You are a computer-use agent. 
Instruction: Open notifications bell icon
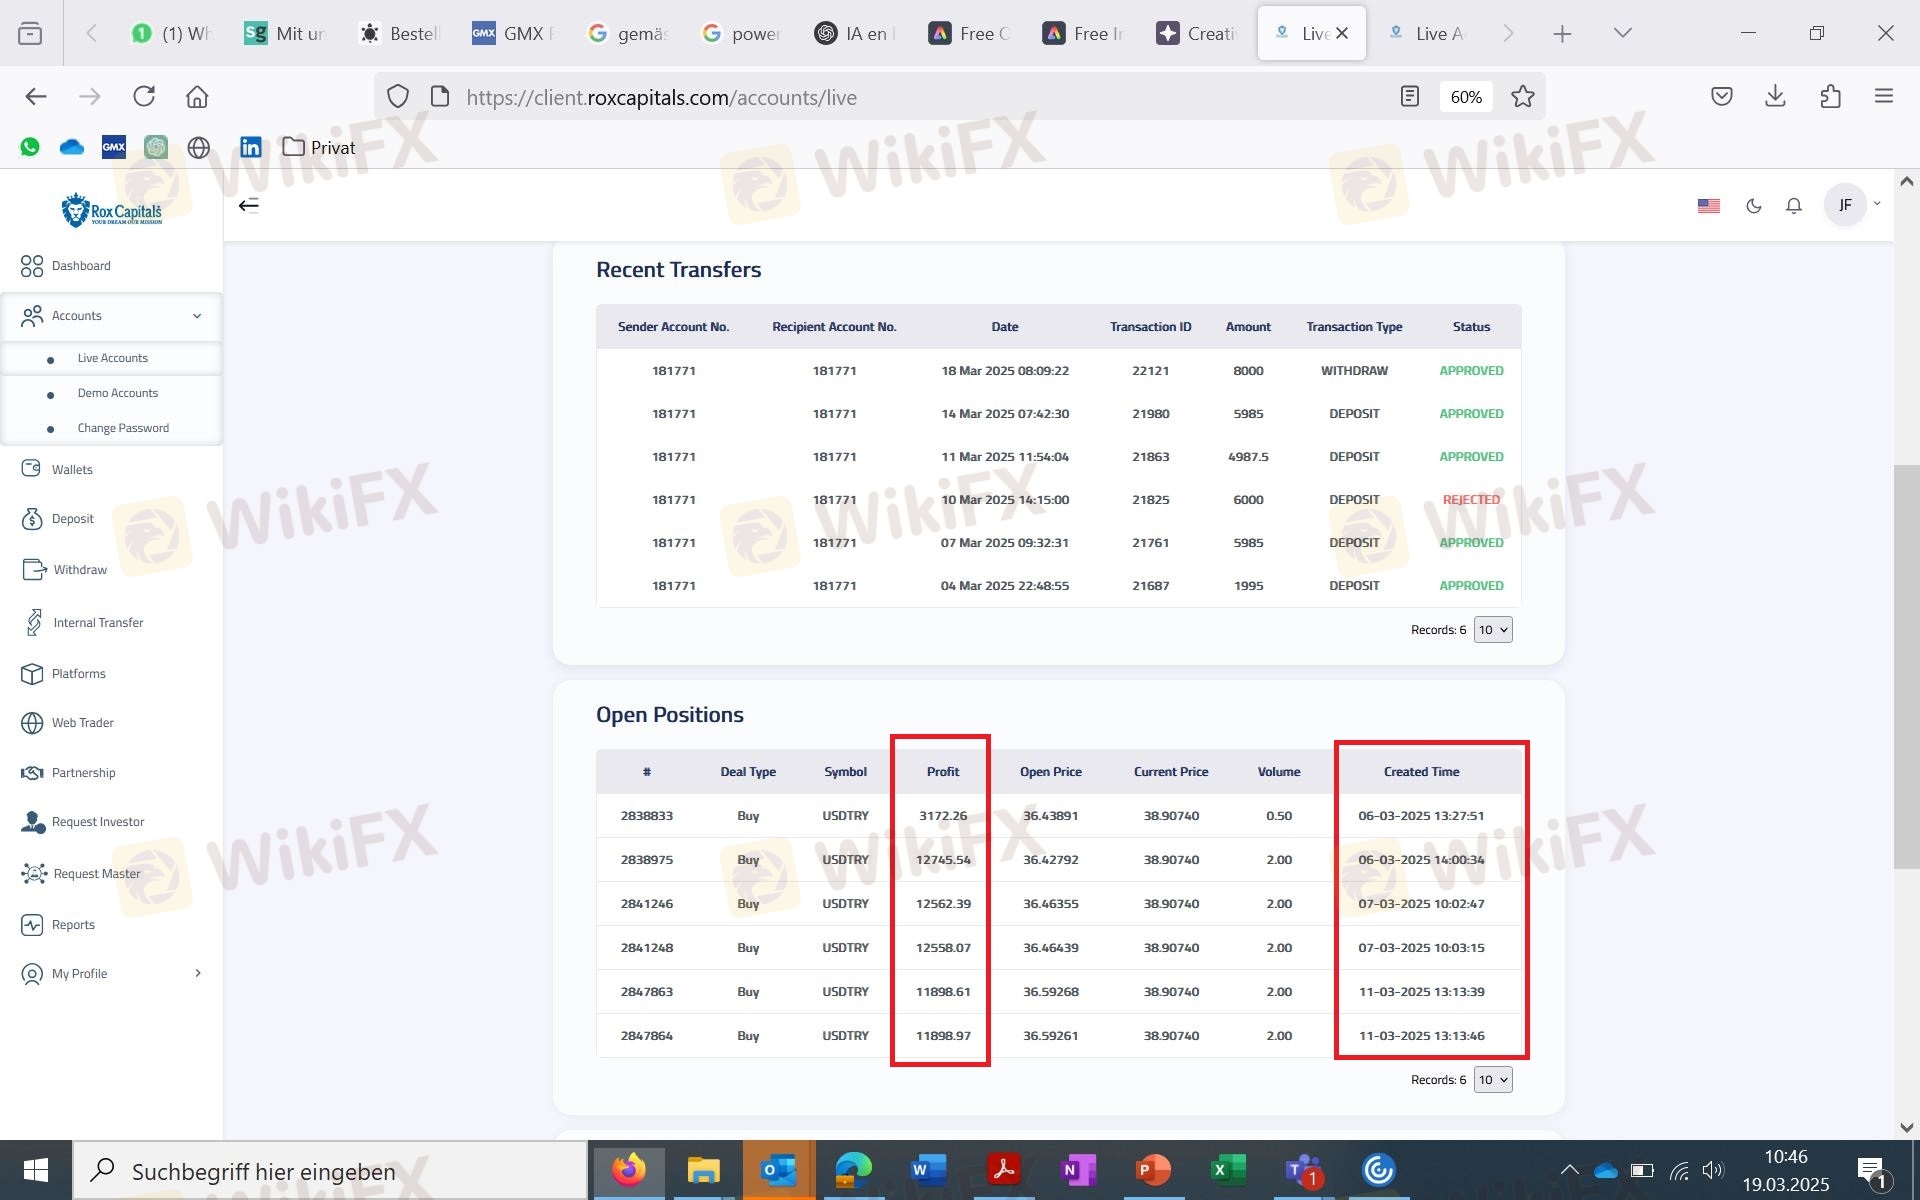tap(1794, 206)
